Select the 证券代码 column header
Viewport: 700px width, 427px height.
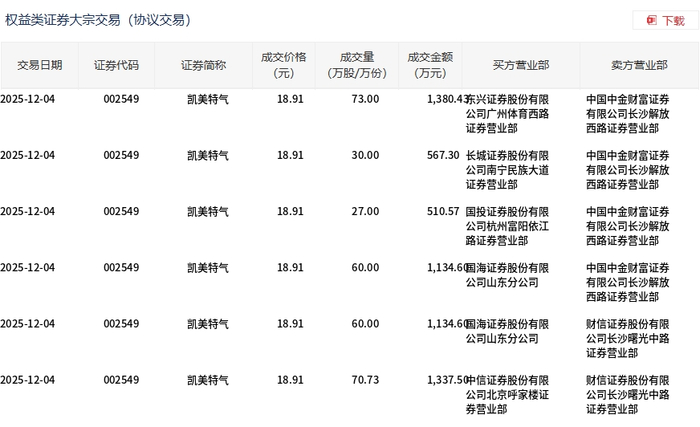(x=117, y=65)
